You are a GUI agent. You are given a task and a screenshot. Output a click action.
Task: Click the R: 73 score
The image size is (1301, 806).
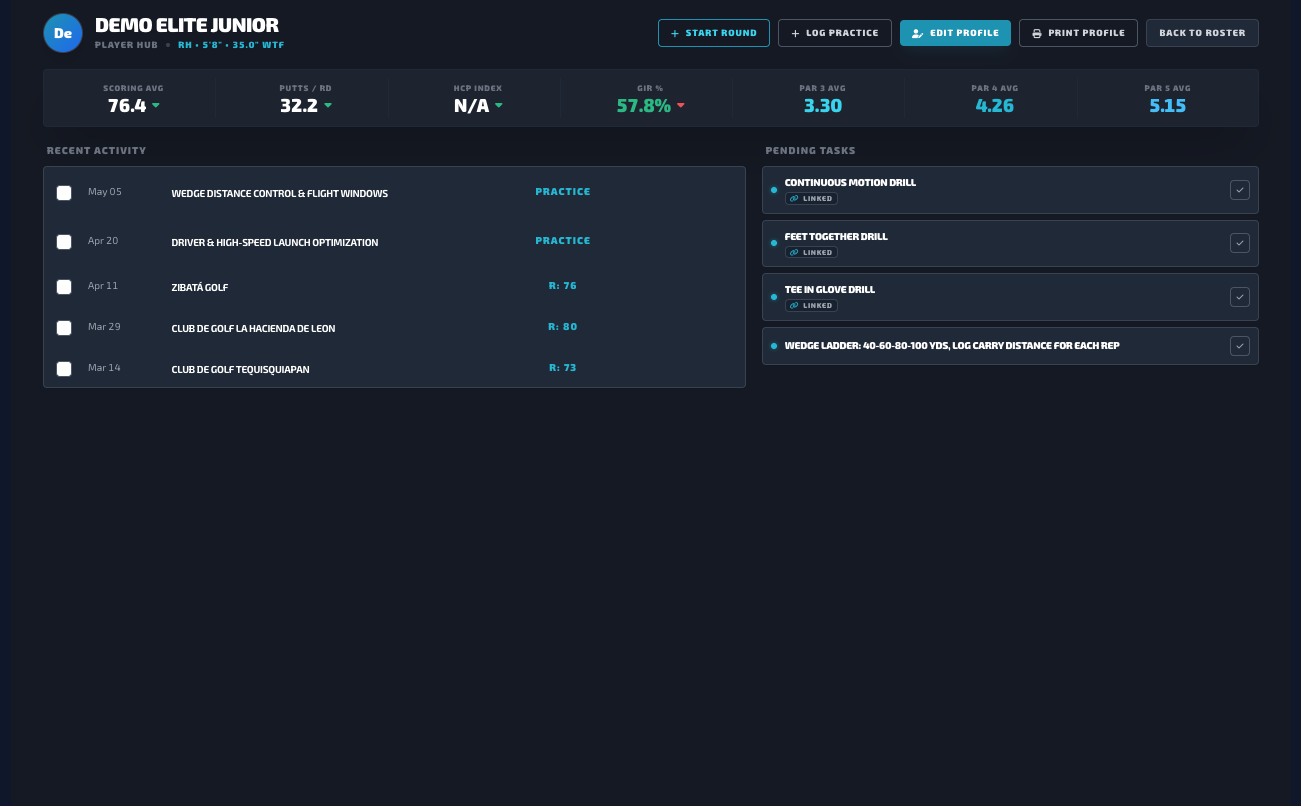[563, 368]
